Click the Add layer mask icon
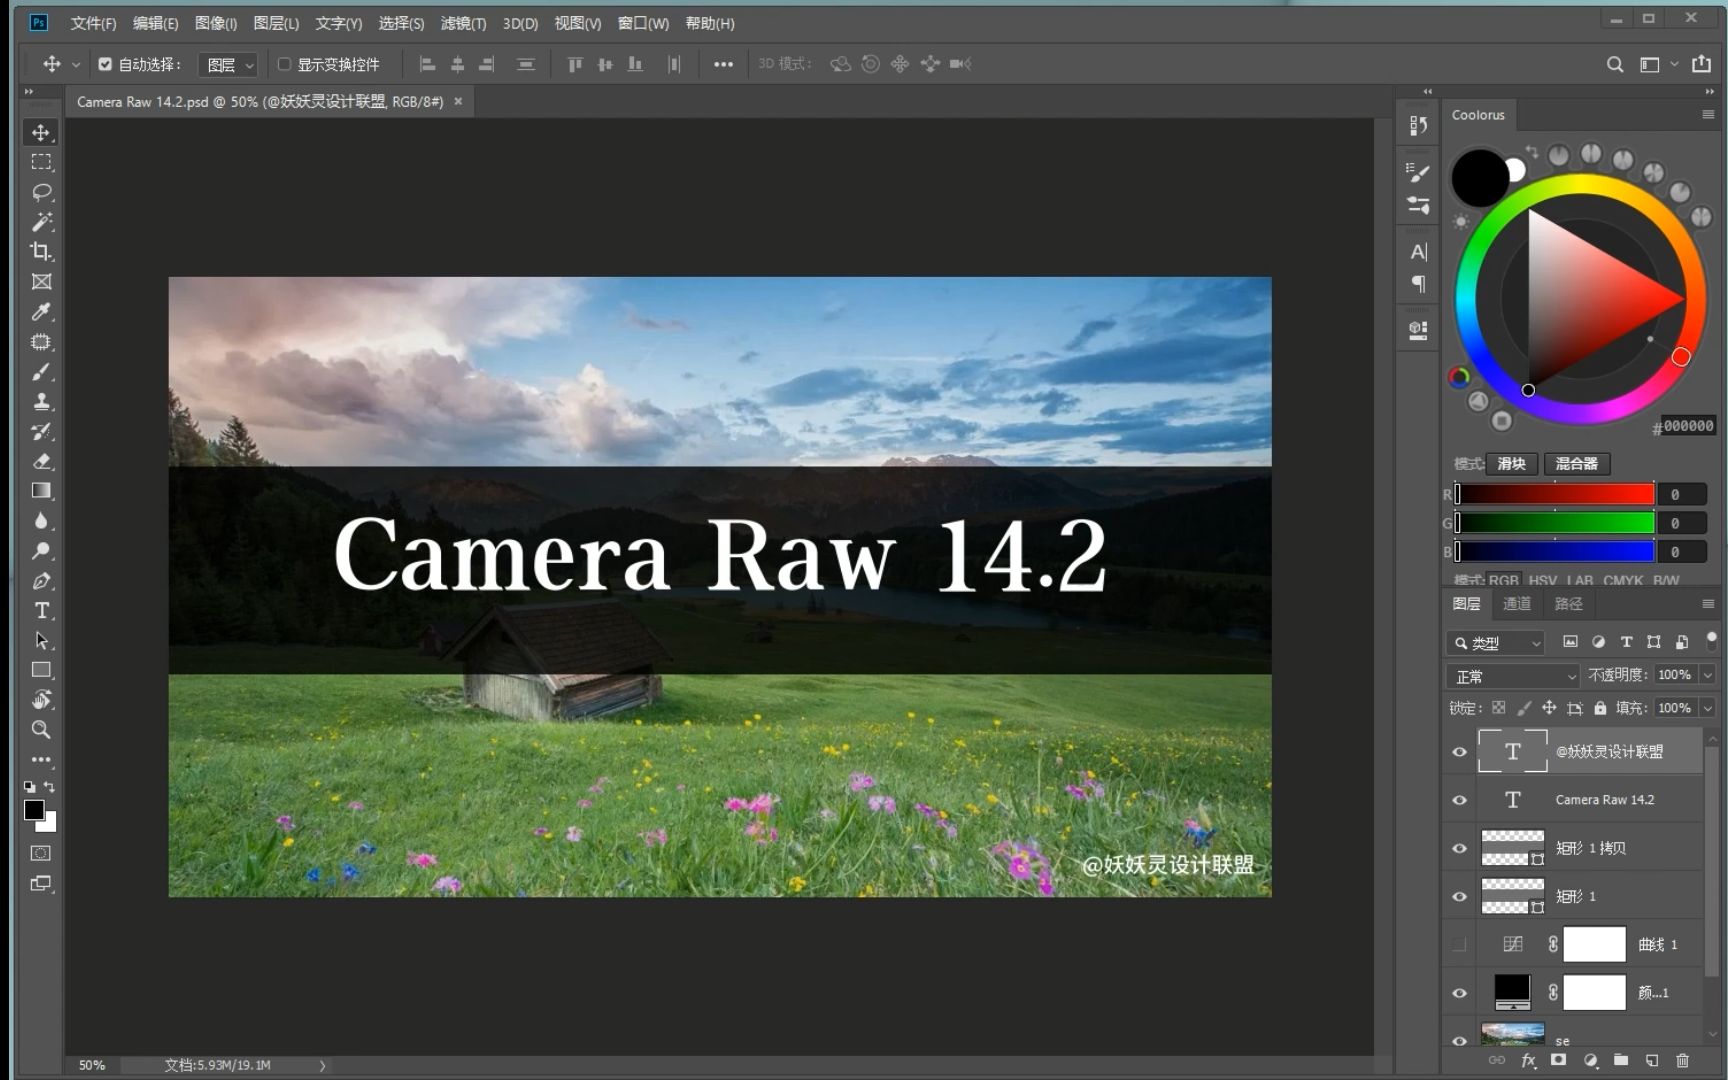 (x=1558, y=1061)
